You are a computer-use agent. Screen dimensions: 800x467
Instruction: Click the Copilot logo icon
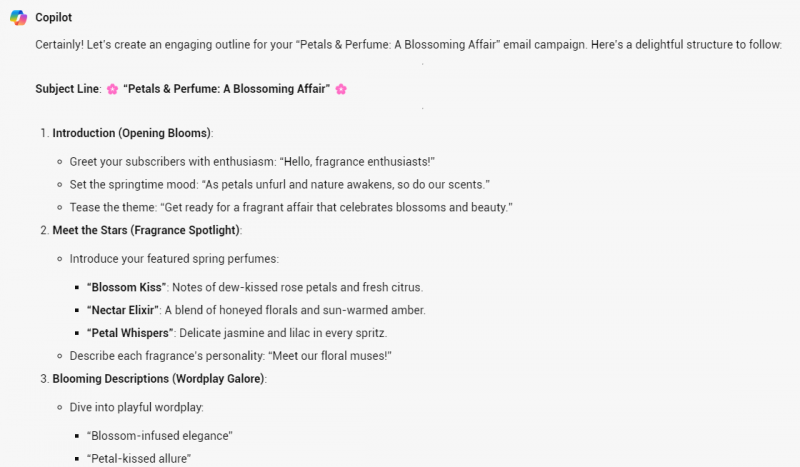click(x=18, y=18)
